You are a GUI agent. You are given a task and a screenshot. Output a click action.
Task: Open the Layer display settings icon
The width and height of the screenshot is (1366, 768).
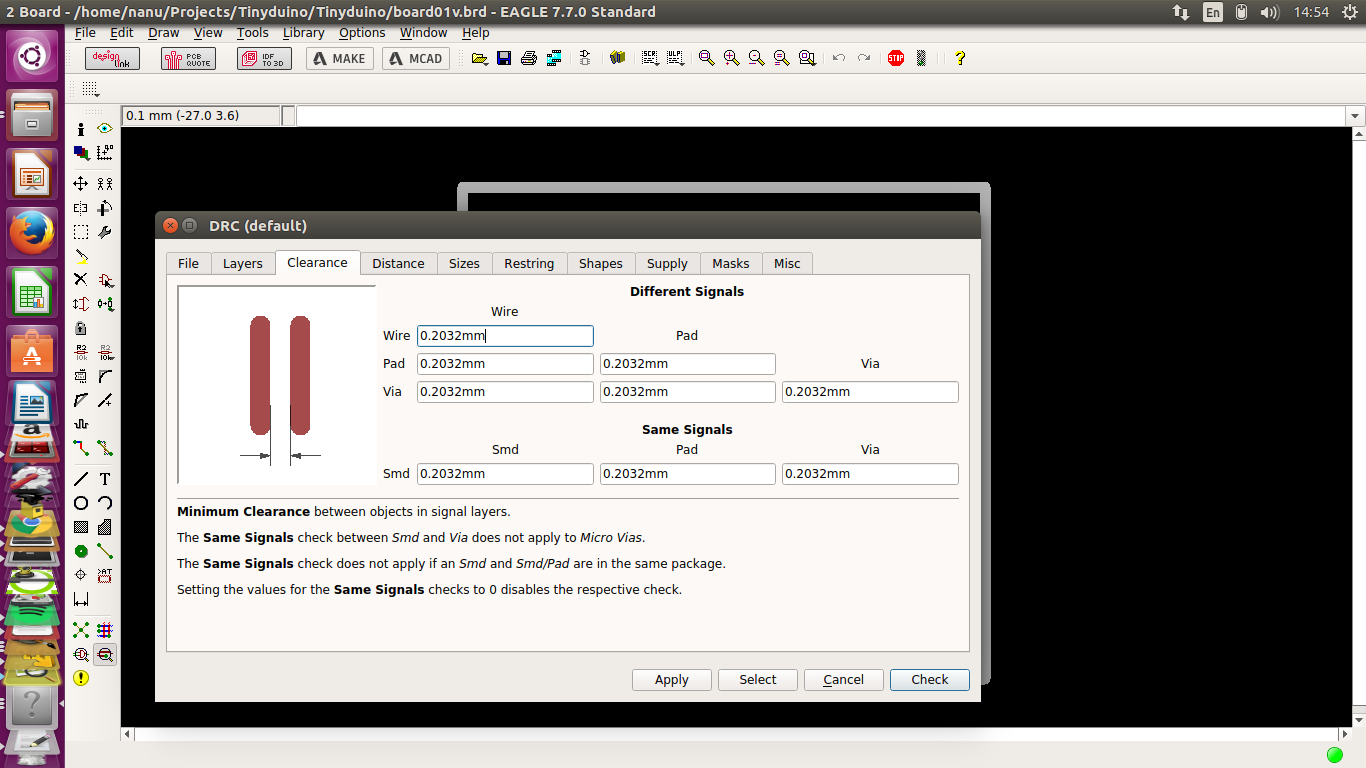(81, 153)
